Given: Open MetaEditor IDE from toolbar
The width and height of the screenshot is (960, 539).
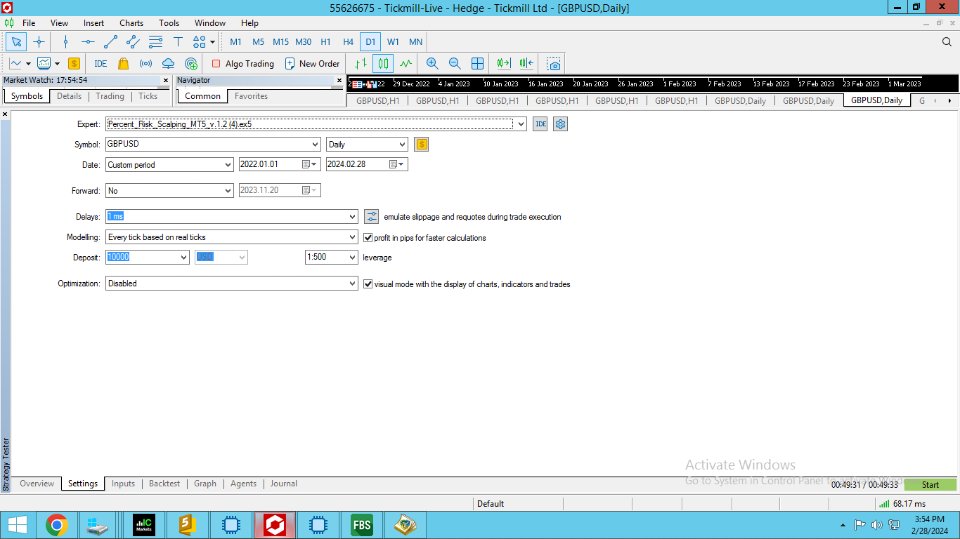Looking at the screenshot, I should [100, 64].
